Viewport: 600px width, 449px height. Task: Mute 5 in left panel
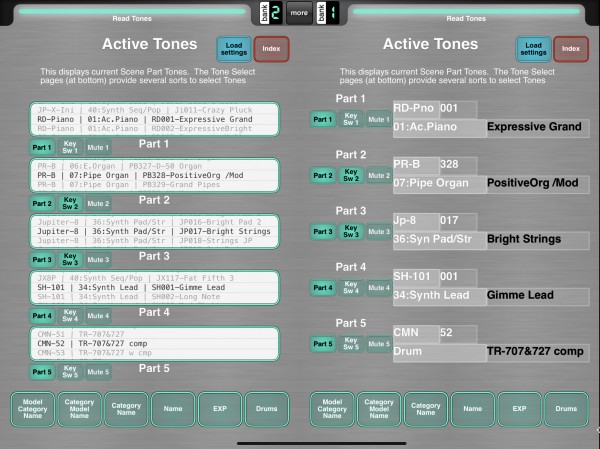[x=98, y=372]
